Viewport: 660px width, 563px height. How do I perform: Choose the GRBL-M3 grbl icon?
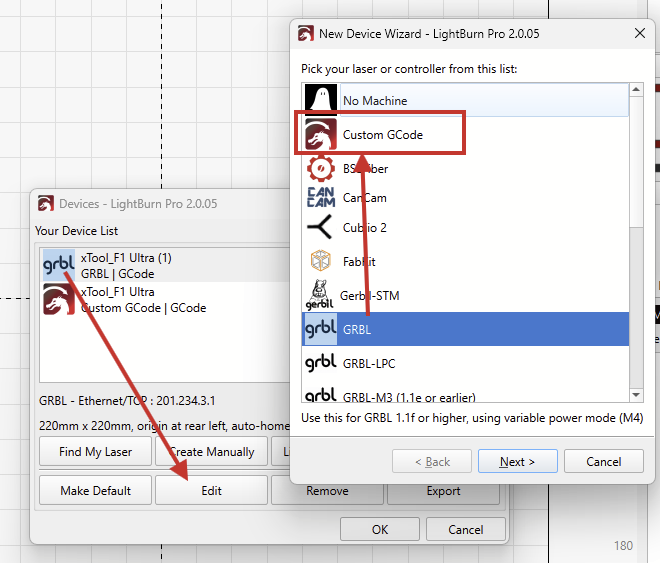tap(321, 395)
